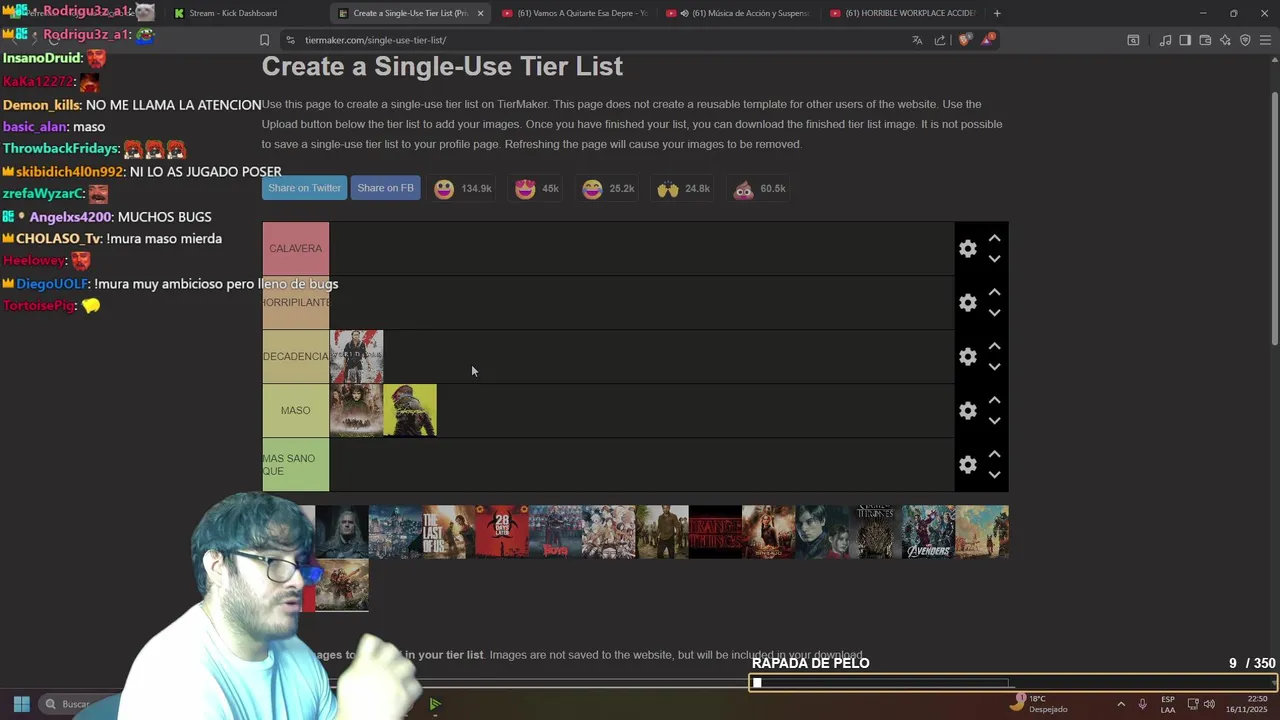Move HORRIPILANTE tier up with arrow
This screenshot has height=720, width=1280.
pos(994,292)
